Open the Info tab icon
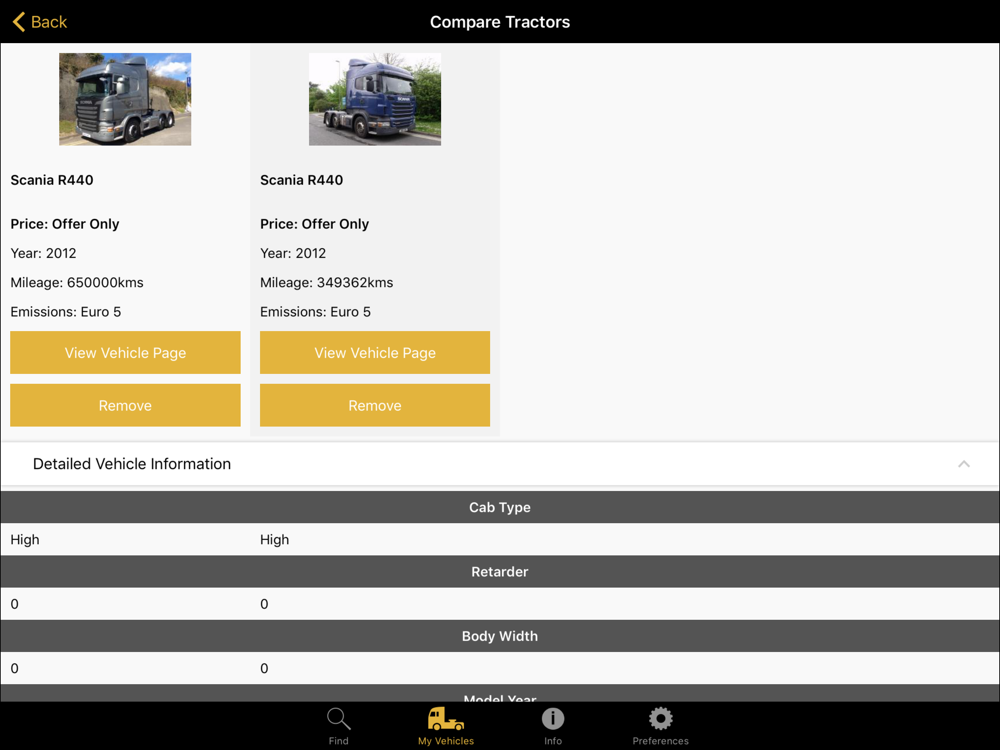 tap(553, 719)
